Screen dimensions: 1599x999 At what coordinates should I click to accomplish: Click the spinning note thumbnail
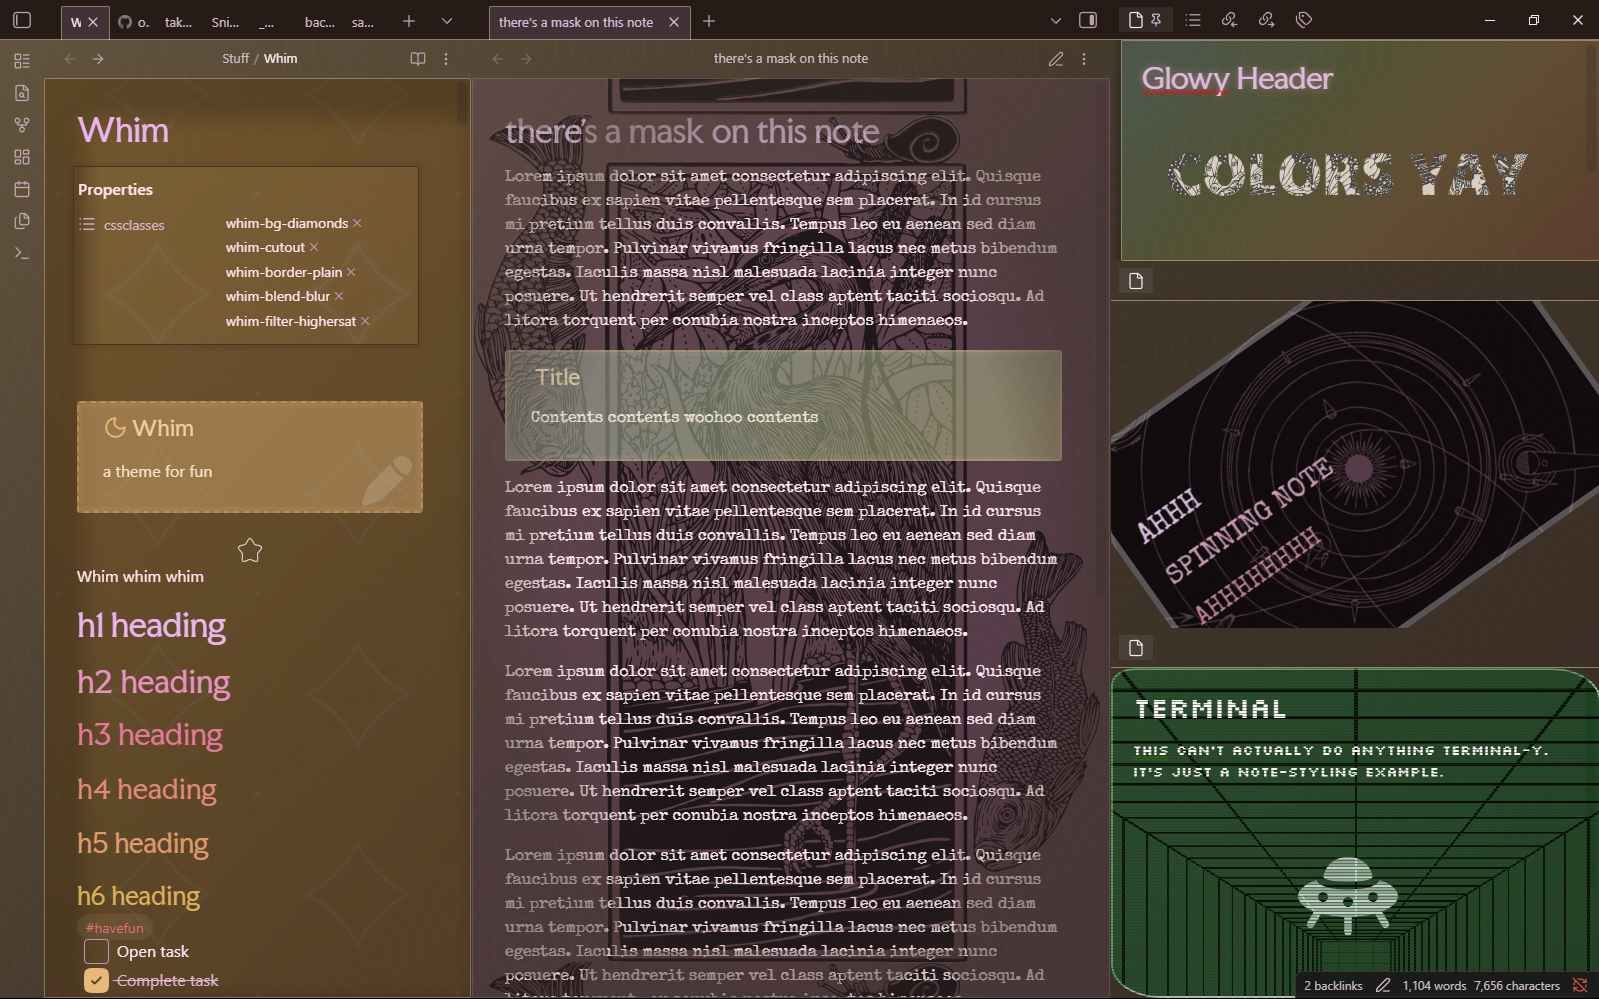(x=1354, y=465)
